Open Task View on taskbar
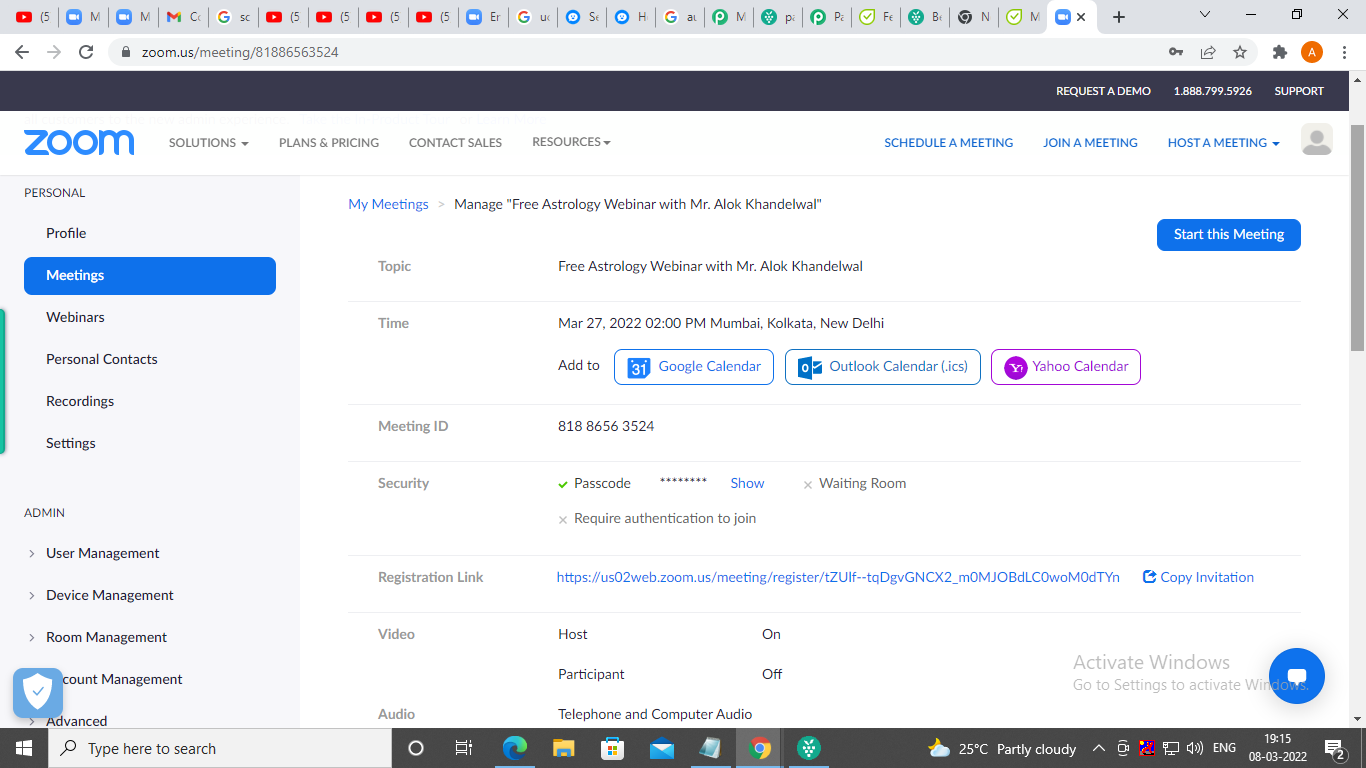The width and height of the screenshot is (1366, 768). [x=464, y=748]
